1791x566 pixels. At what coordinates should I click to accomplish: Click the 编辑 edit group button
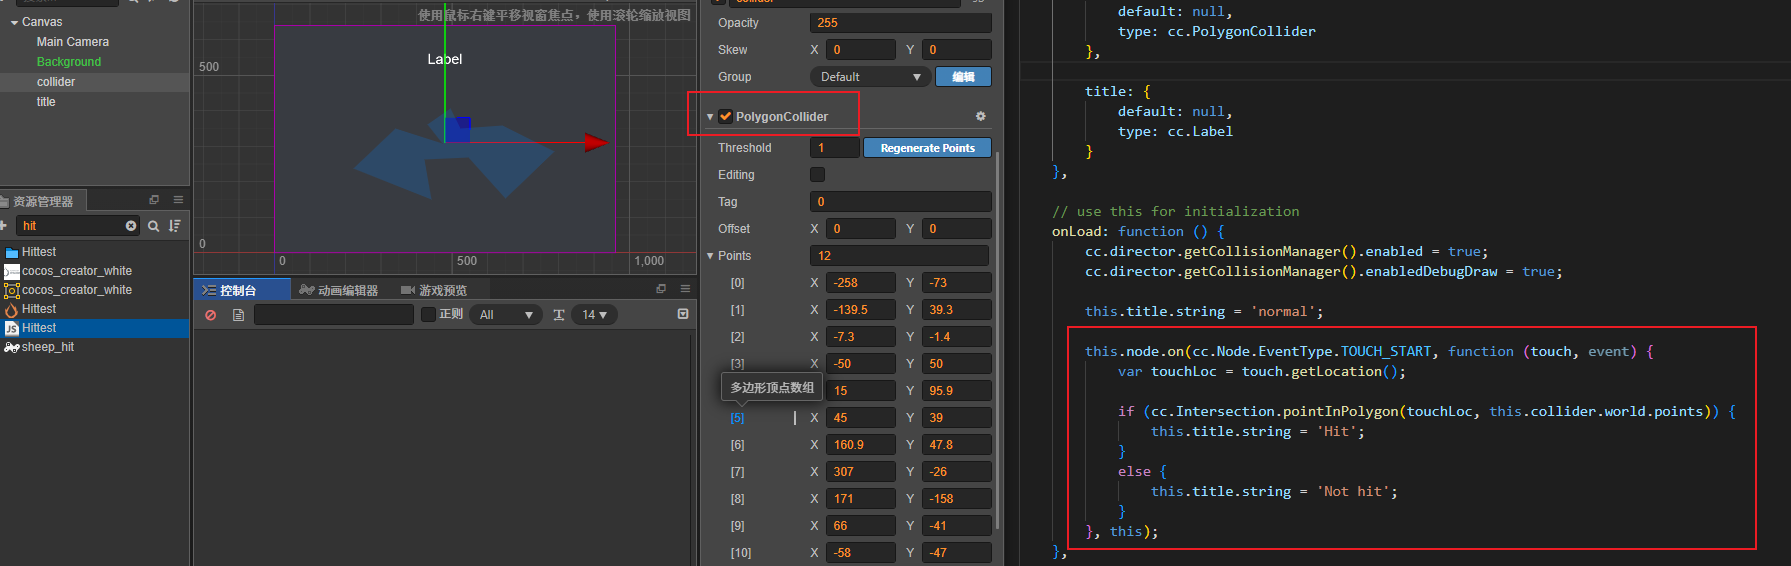pyautogui.click(x=963, y=77)
